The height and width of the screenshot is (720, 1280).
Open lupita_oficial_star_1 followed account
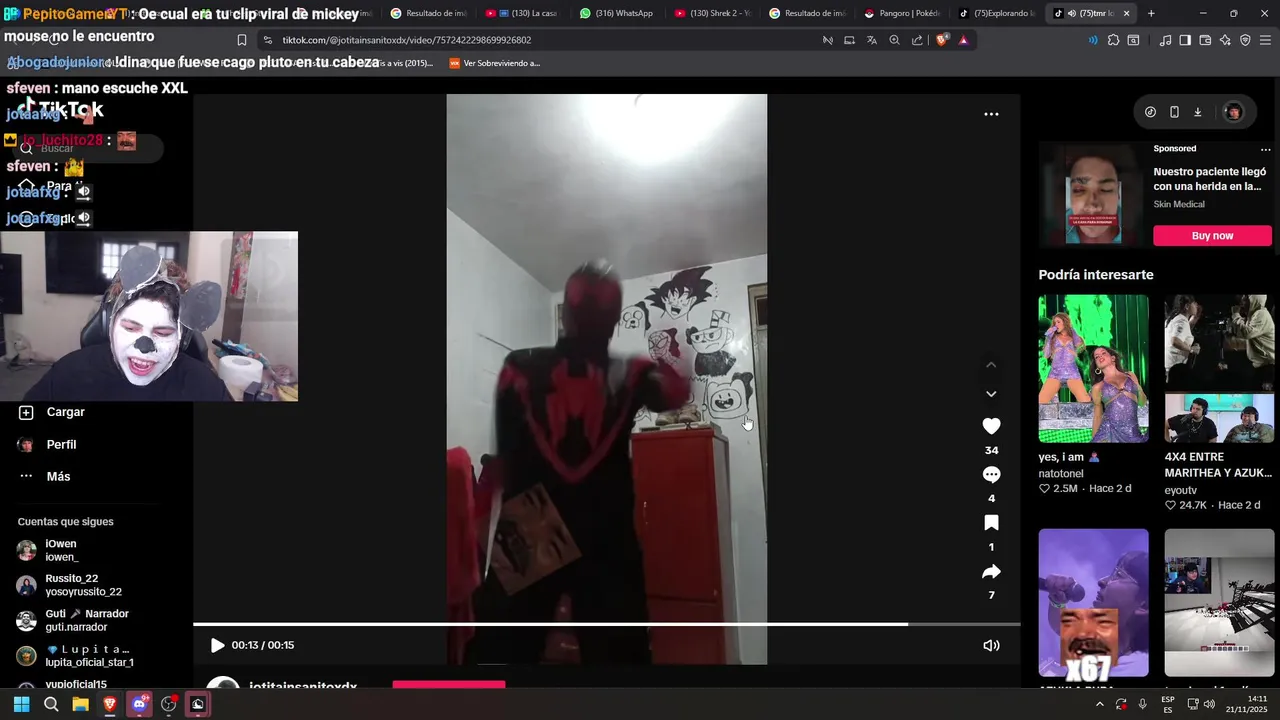90,656
